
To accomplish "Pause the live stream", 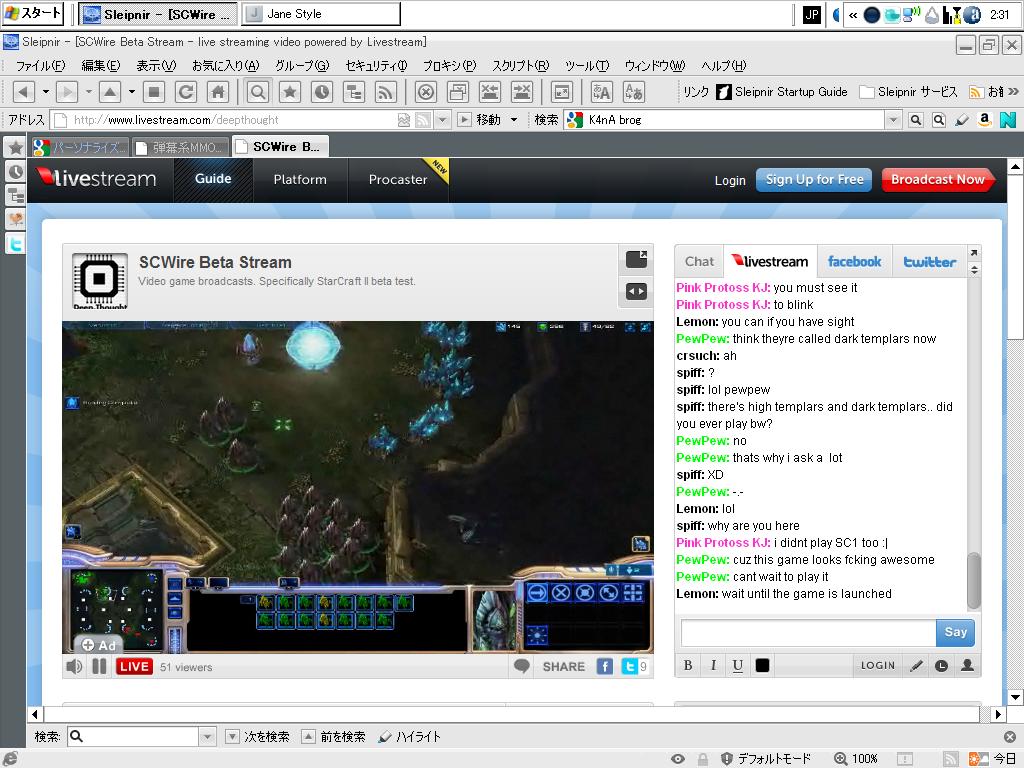I will click(x=99, y=667).
